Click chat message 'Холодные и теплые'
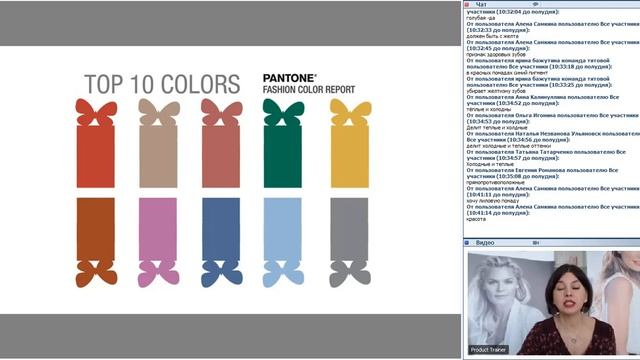The width and height of the screenshot is (640, 360). pos(490,164)
